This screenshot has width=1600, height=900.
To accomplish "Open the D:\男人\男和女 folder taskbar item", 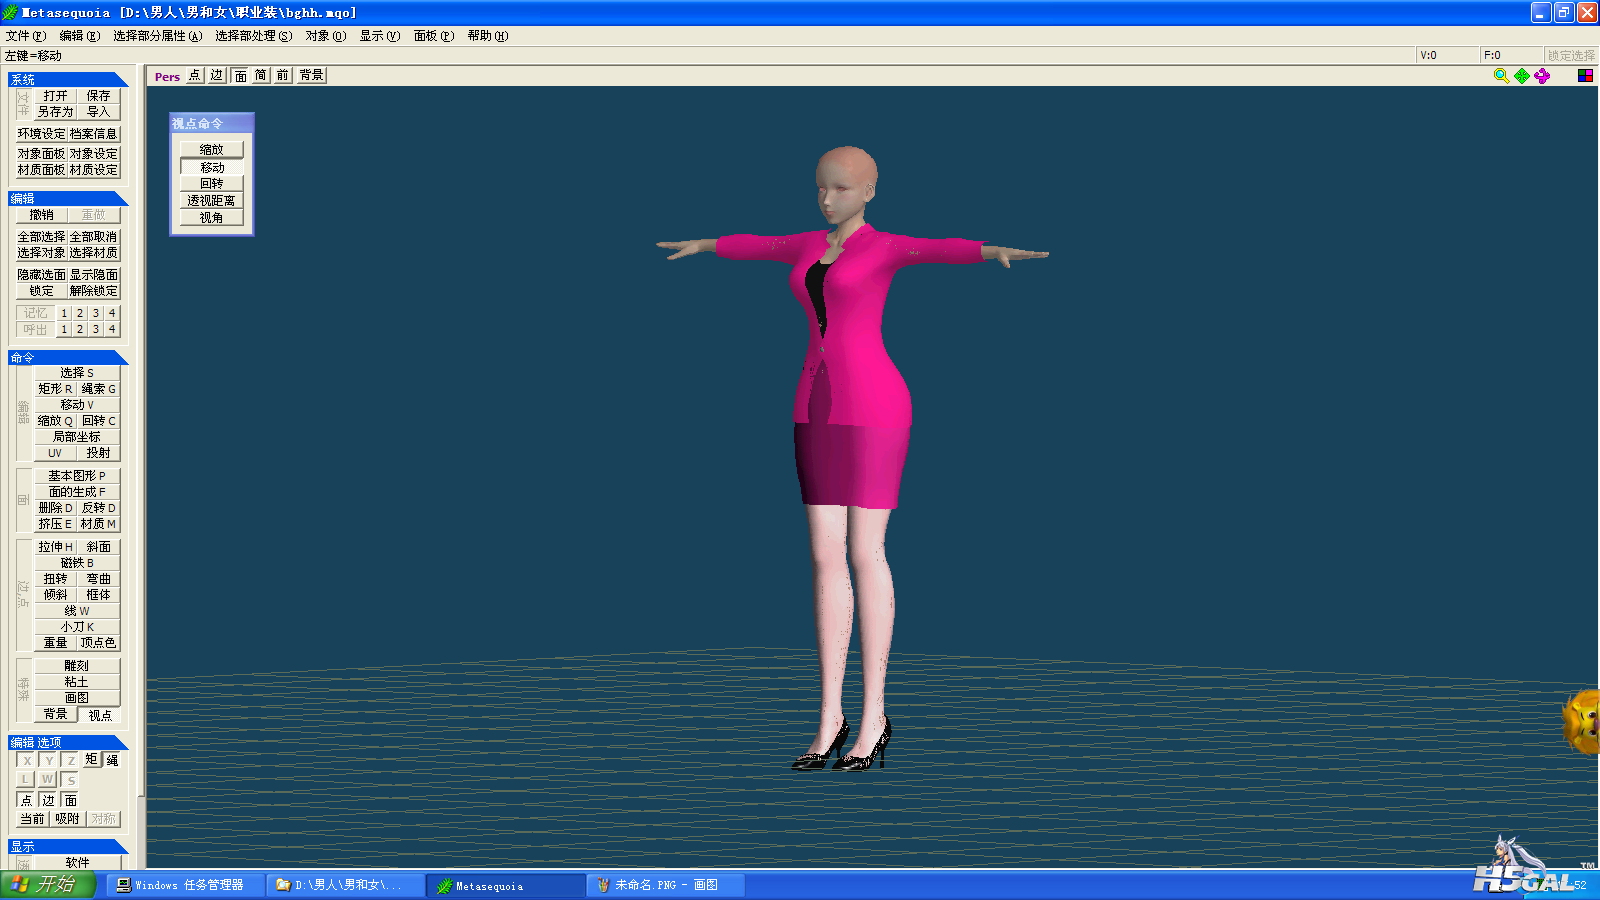I will click(345, 885).
